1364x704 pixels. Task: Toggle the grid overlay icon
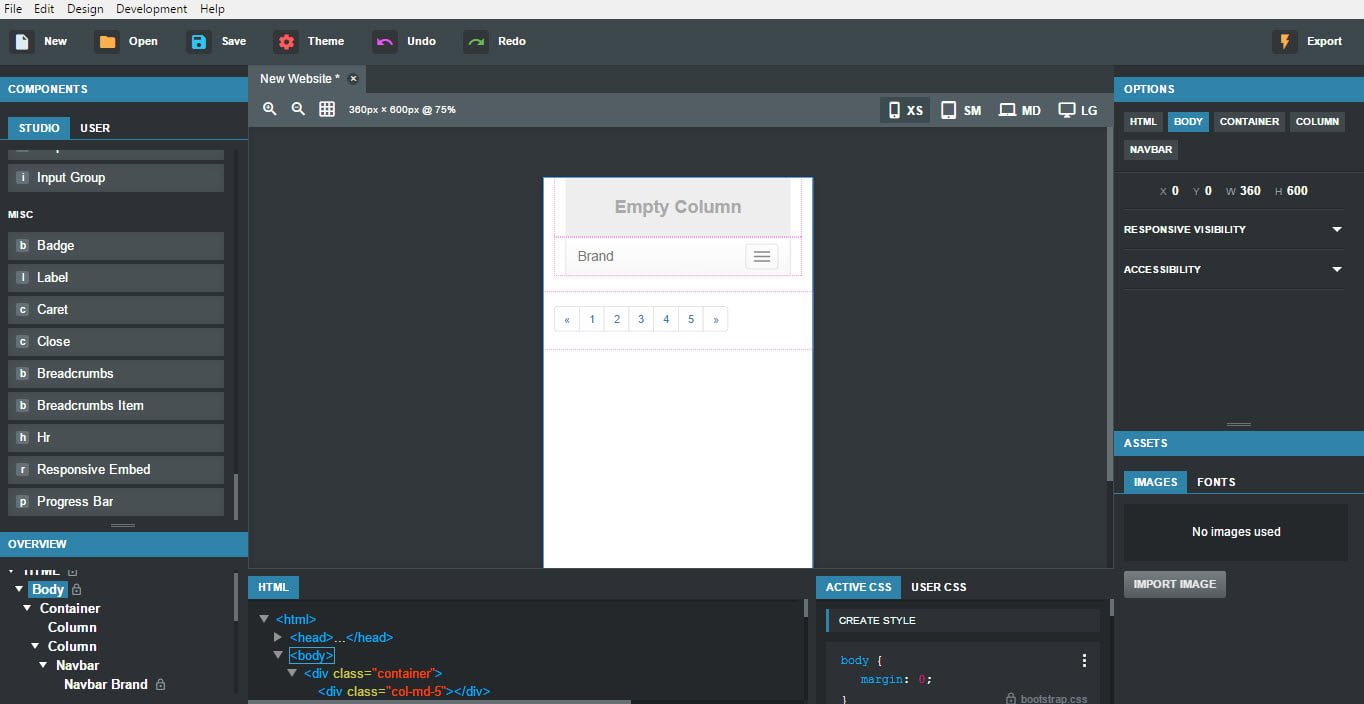coord(327,109)
